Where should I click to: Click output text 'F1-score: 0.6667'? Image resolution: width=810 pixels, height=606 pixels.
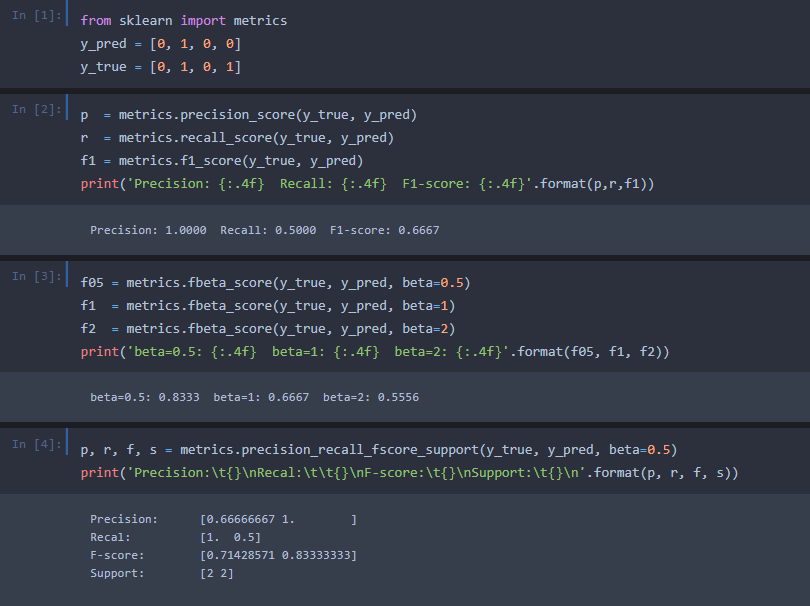385,230
